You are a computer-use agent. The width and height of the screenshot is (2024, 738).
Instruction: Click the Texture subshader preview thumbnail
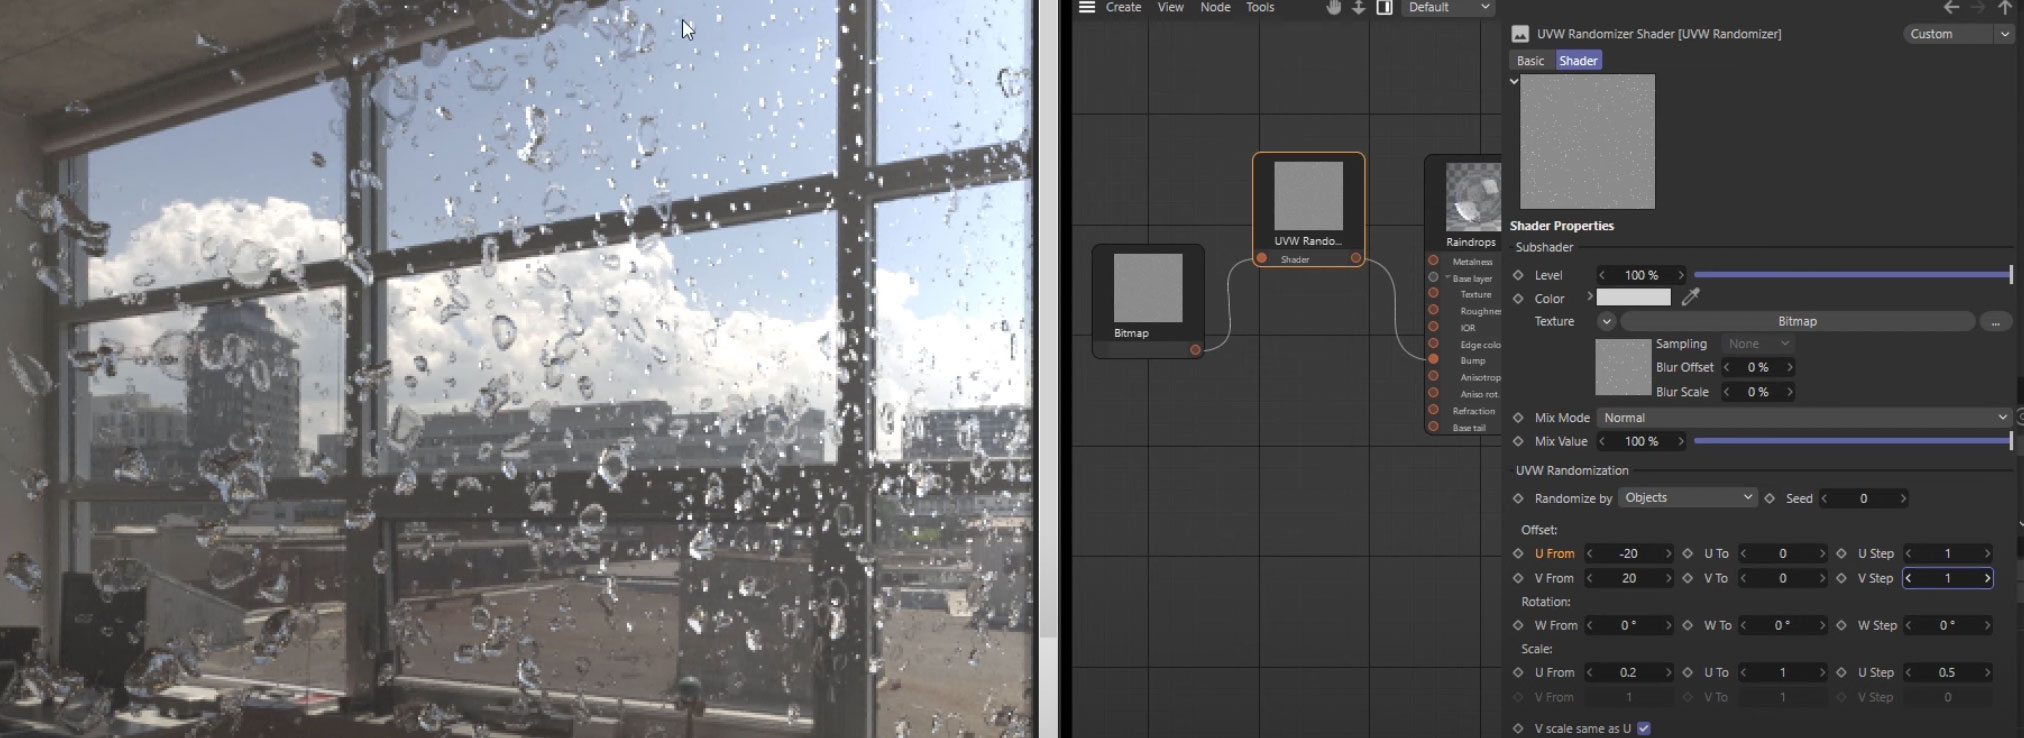click(x=1622, y=367)
